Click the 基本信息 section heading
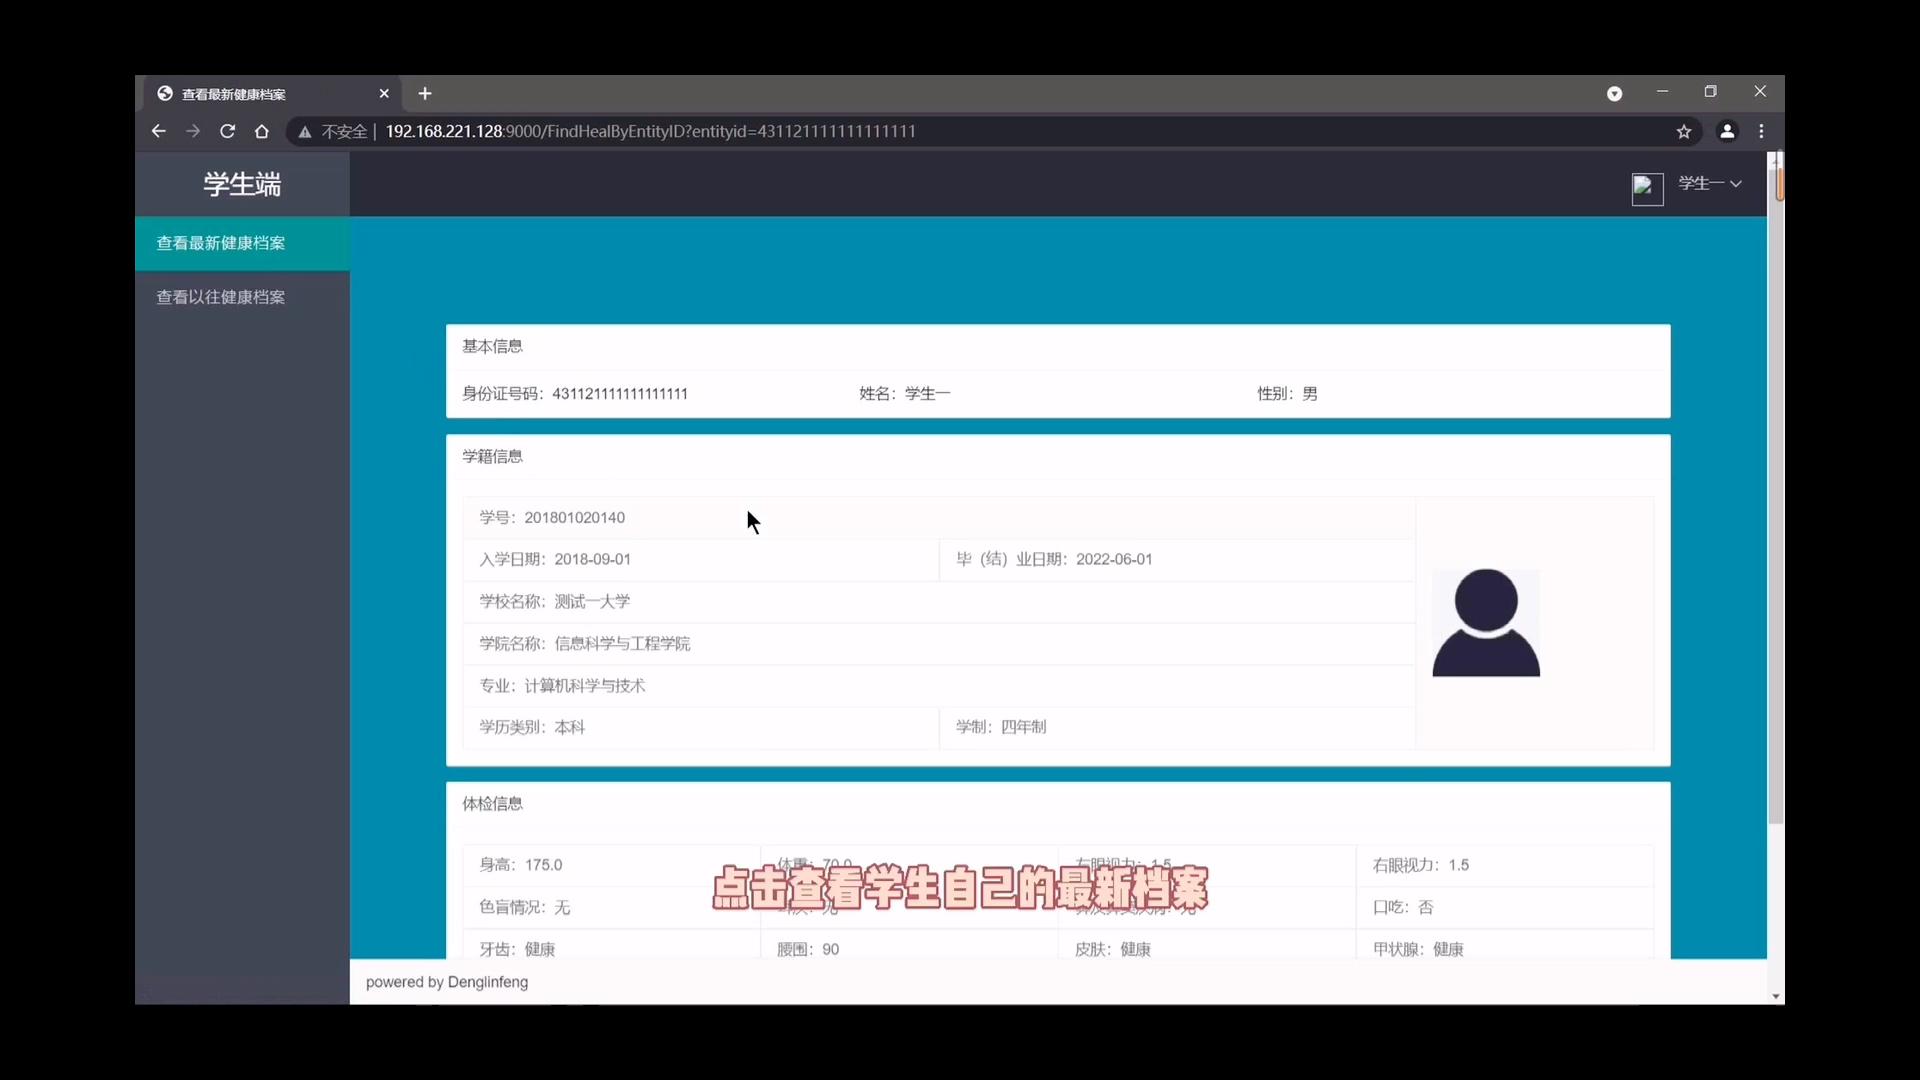This screenshot has height=1080, width=1920. (x=492, y=346)
